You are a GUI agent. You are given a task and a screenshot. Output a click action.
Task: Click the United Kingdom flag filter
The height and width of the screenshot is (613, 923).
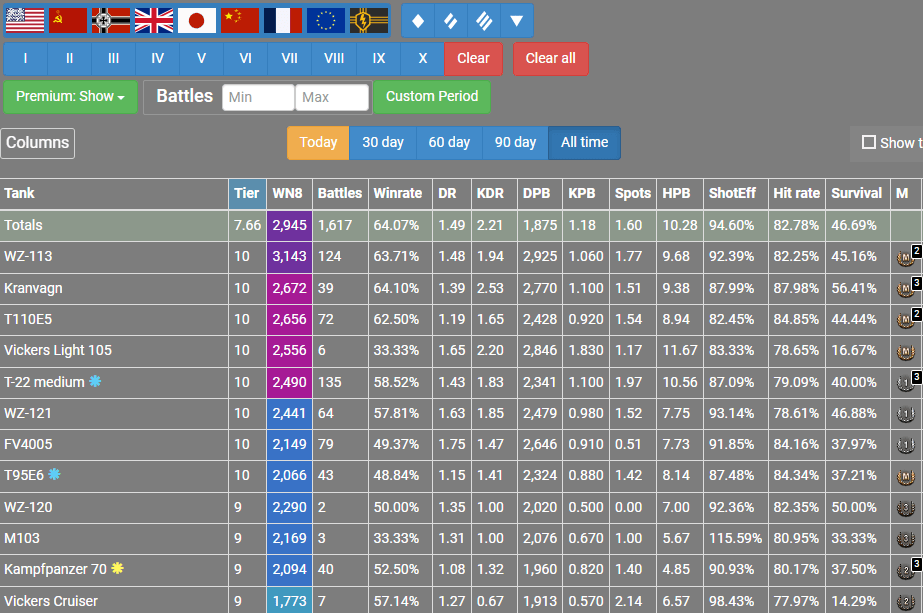[154, 20]
